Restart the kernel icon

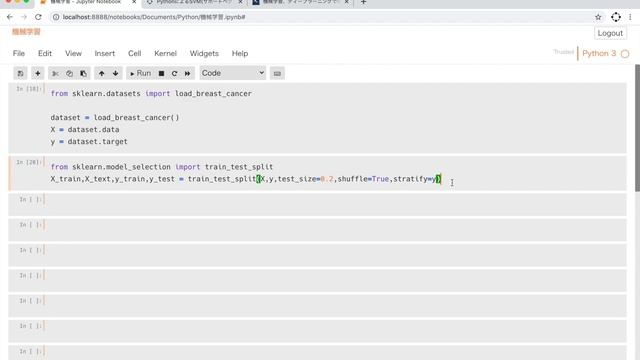pyautogui.click(x=174, y=73)
